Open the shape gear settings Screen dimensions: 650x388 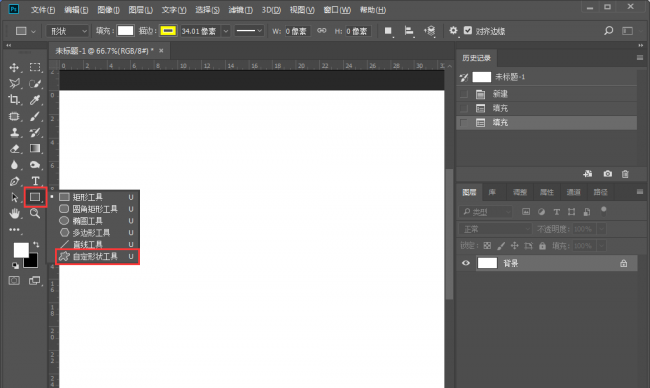(453, 31)
